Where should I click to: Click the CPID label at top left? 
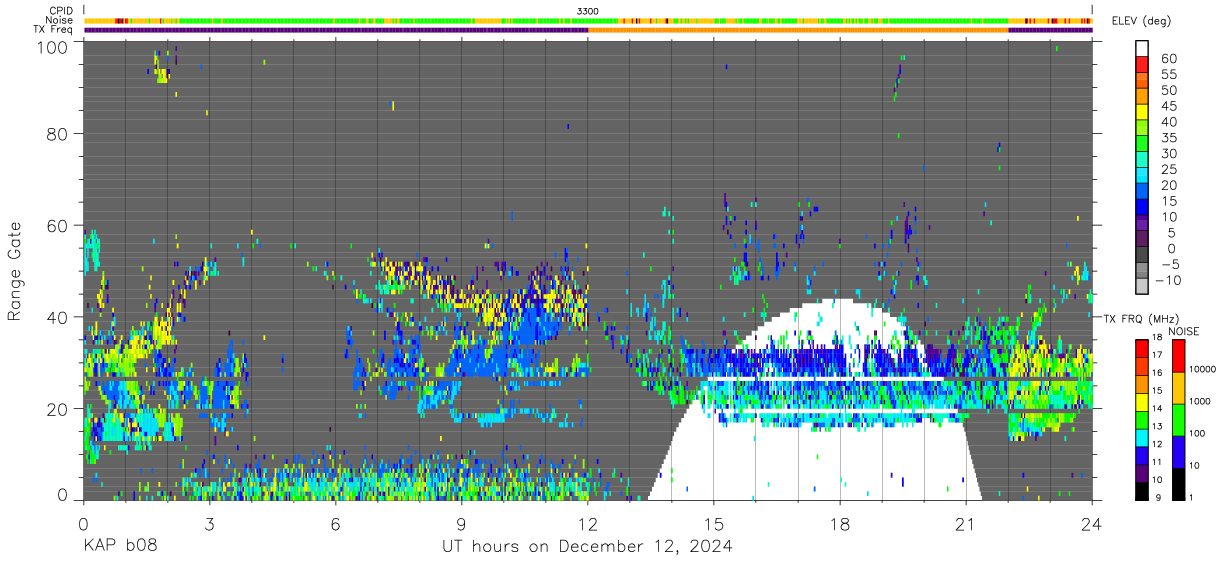point(59,11)
